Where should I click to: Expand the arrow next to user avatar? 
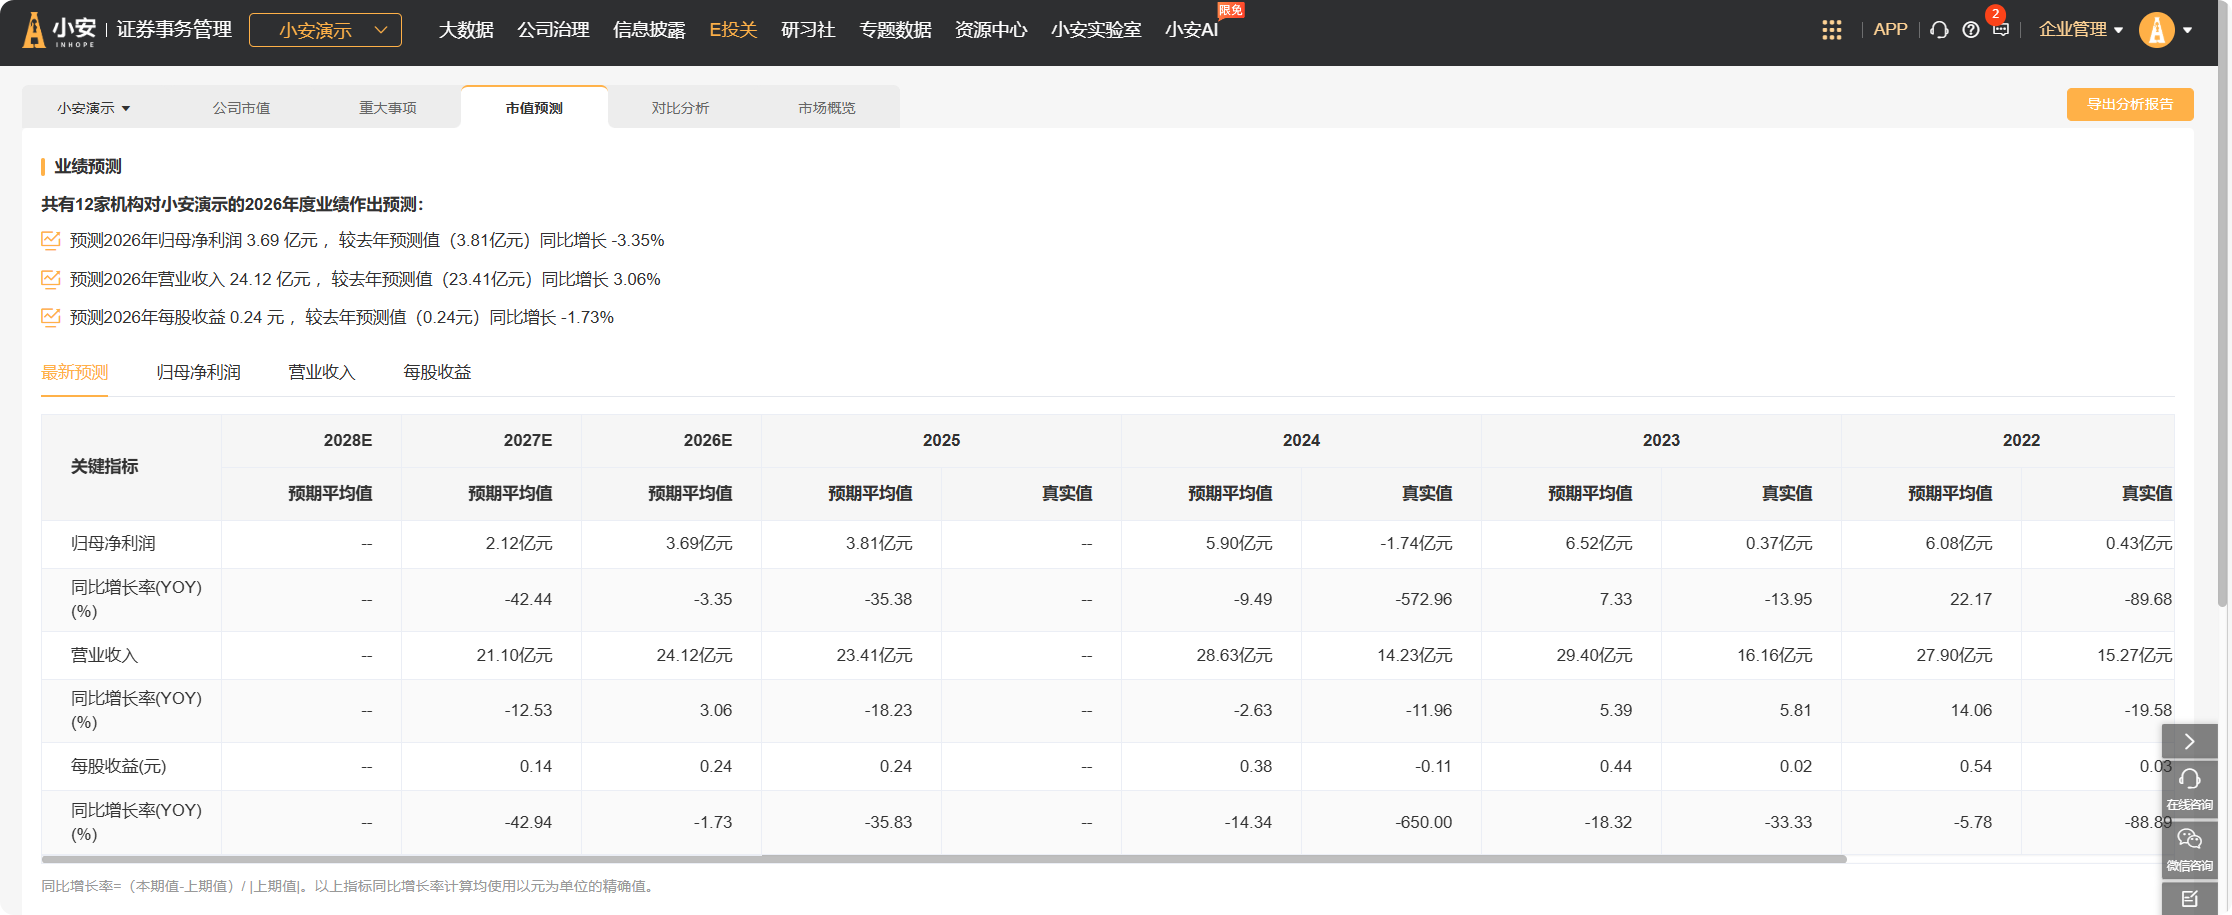(2188, 30)
